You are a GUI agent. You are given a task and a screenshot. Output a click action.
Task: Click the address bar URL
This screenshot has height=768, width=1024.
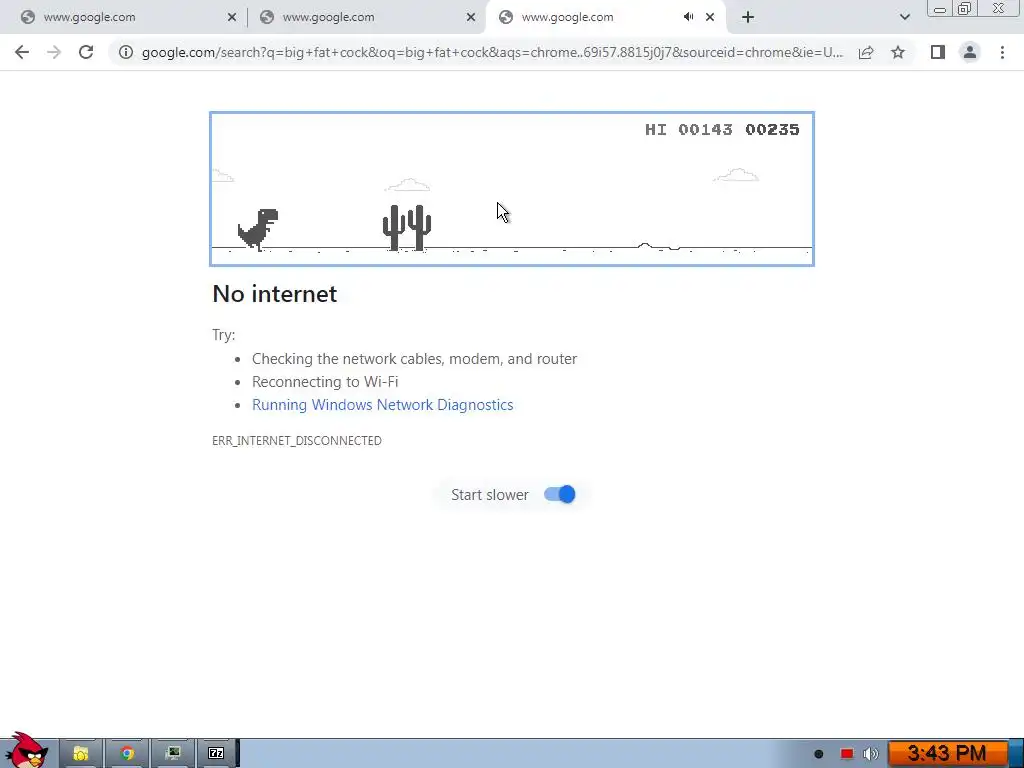coord(492,52)
